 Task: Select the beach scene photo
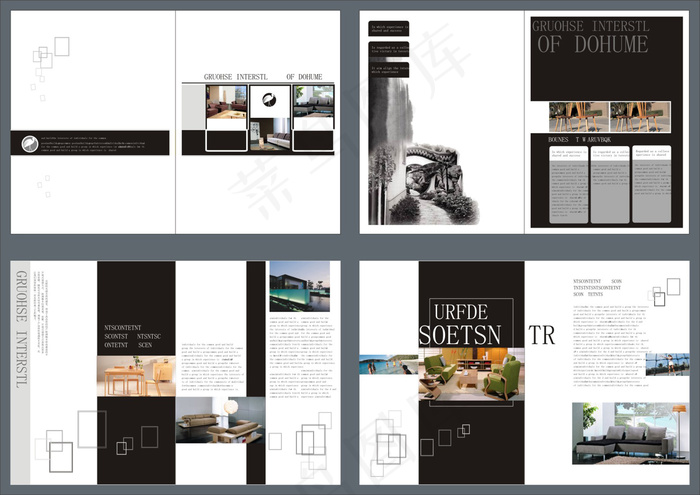(x=389, y=364)
